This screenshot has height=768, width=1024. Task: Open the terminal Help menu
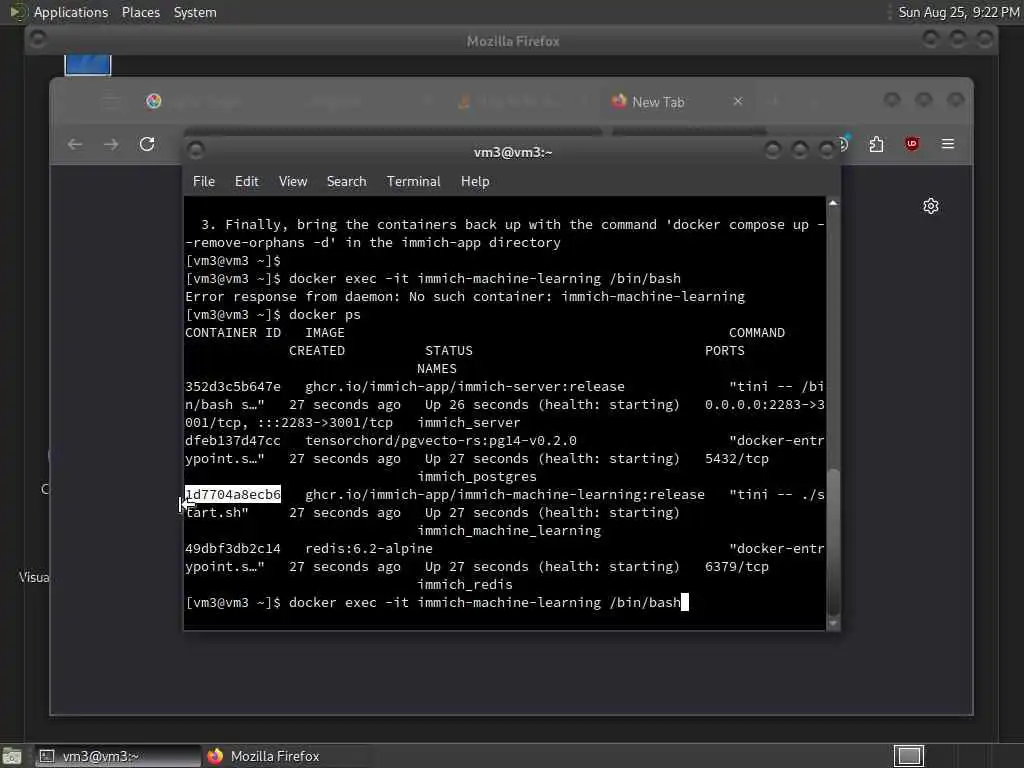coord(475,182)
